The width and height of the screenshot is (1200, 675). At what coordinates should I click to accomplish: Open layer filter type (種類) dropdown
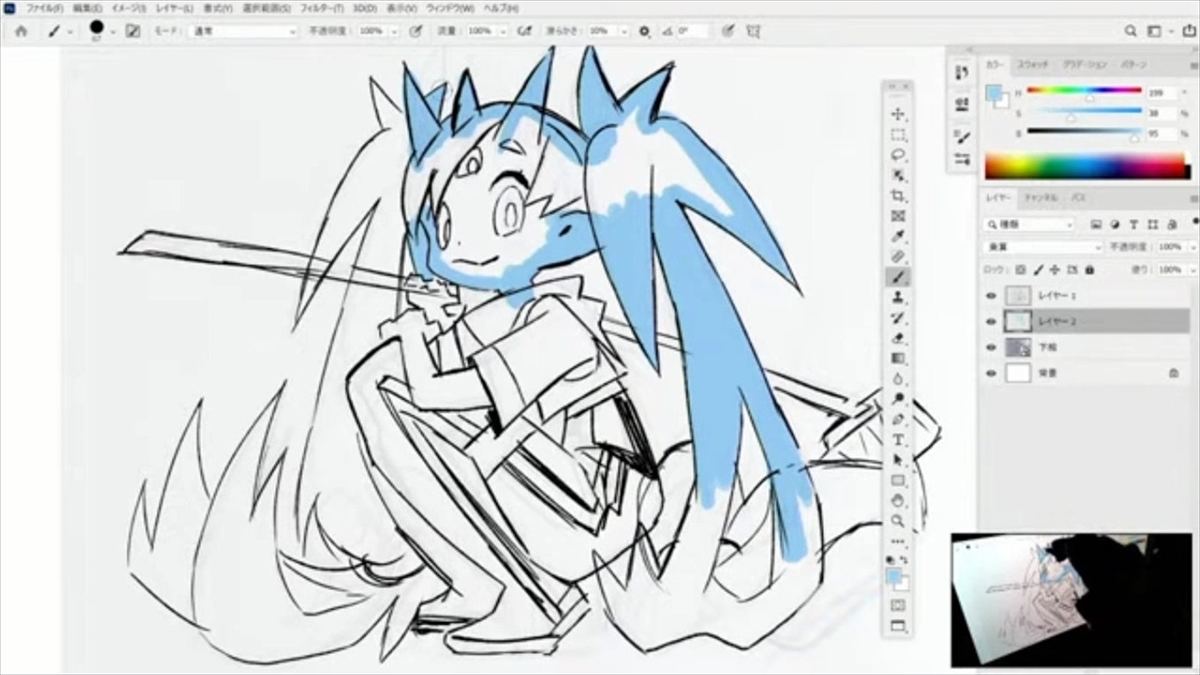coord(1030,224)
